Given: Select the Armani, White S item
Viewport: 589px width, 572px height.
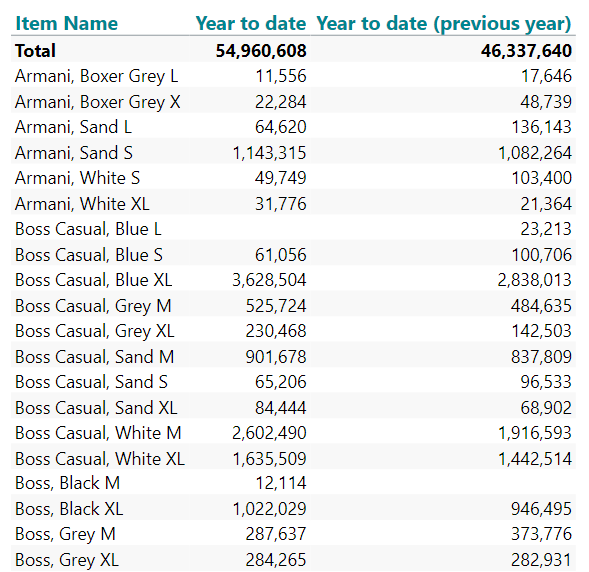Looking at the screenshot, I should (78, 178).
